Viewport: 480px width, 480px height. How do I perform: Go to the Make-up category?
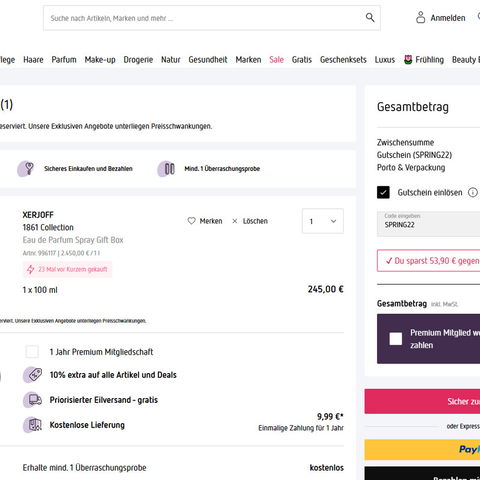(100, 60)
